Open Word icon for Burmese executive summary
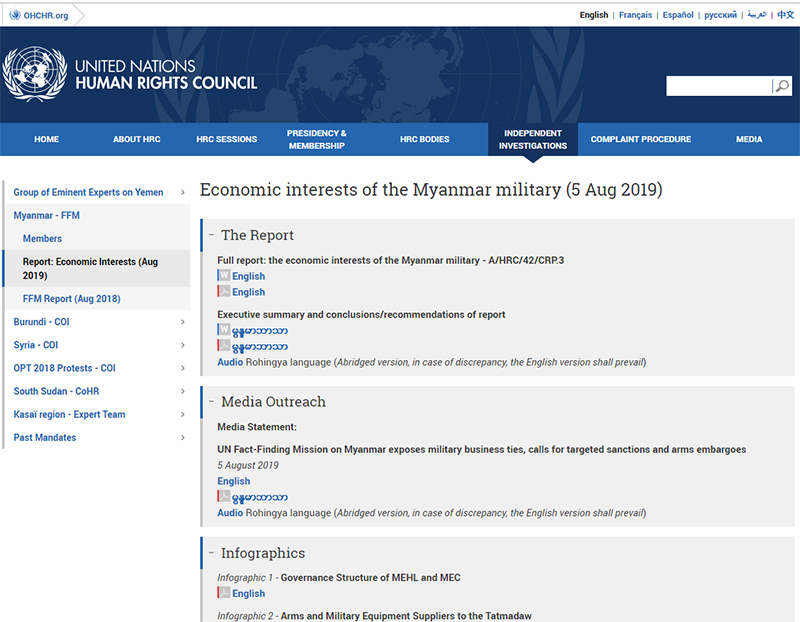The image size is (800, 622). coord(223,330)
